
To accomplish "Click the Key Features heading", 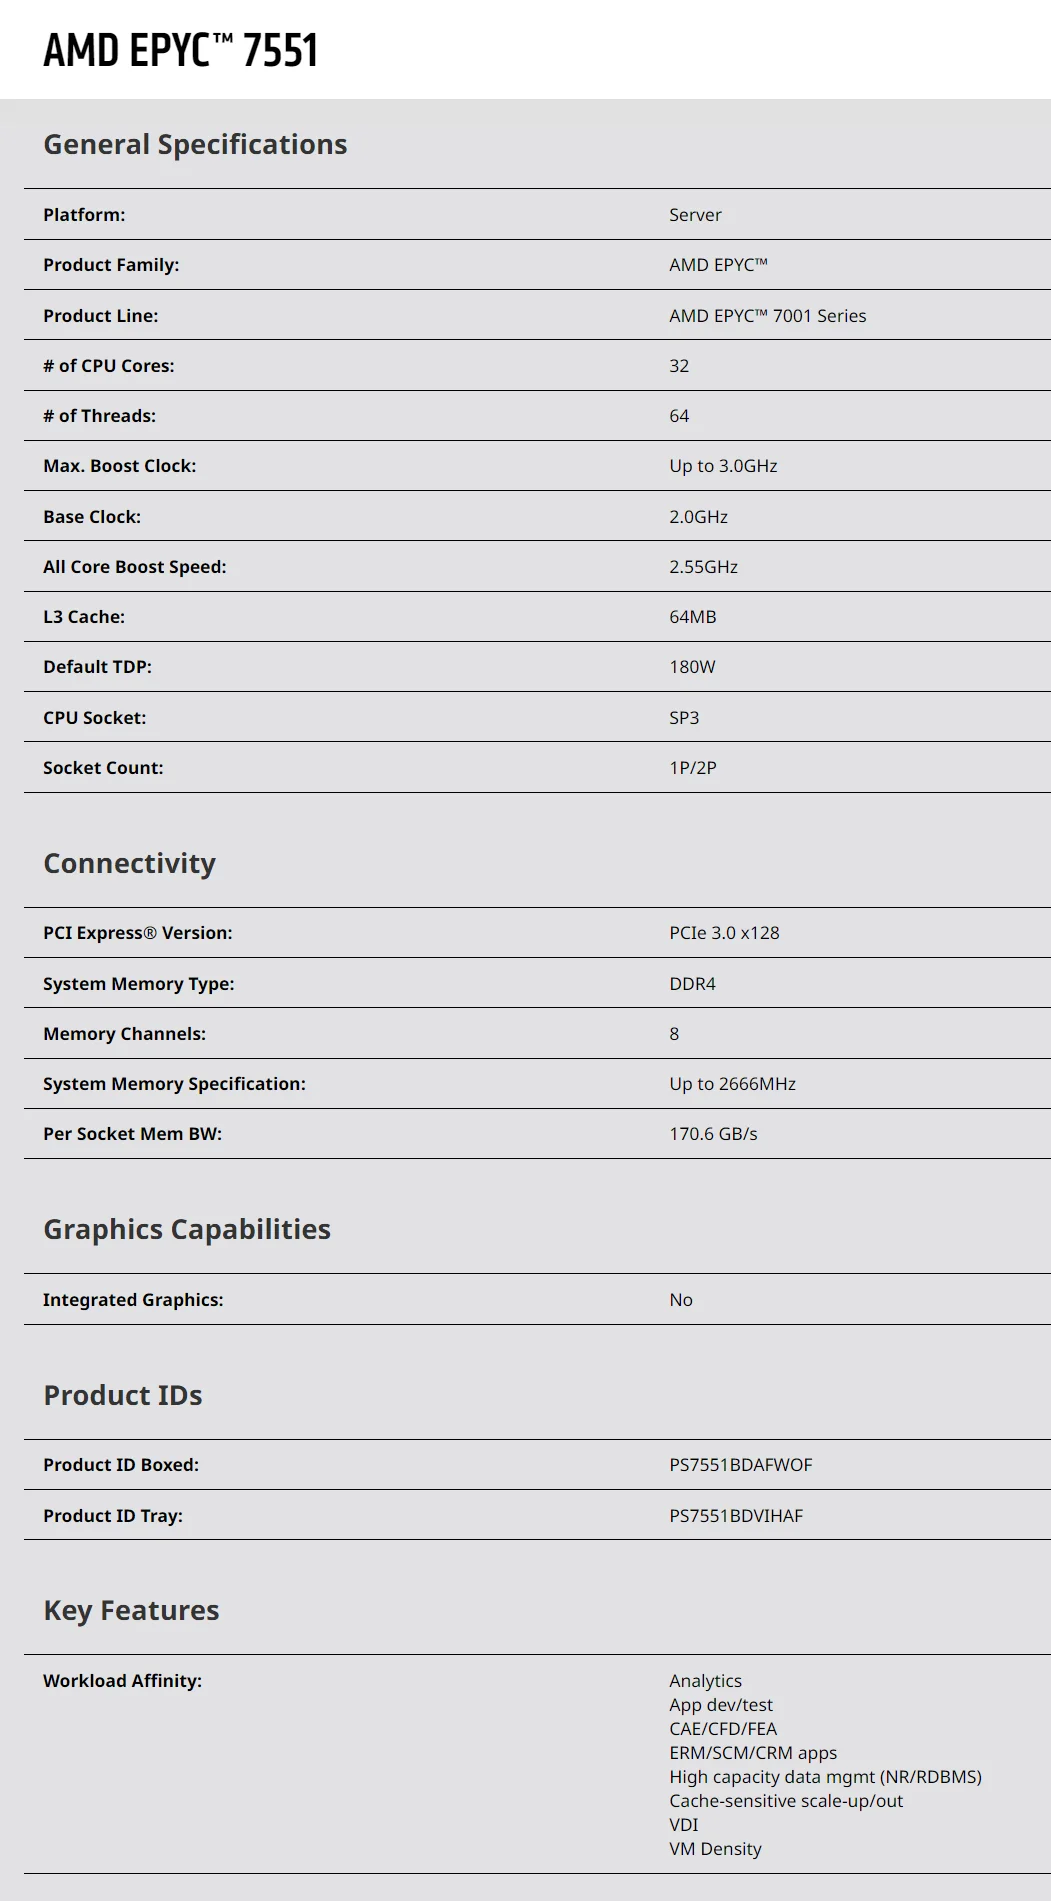I will (x=131, y=1611).
